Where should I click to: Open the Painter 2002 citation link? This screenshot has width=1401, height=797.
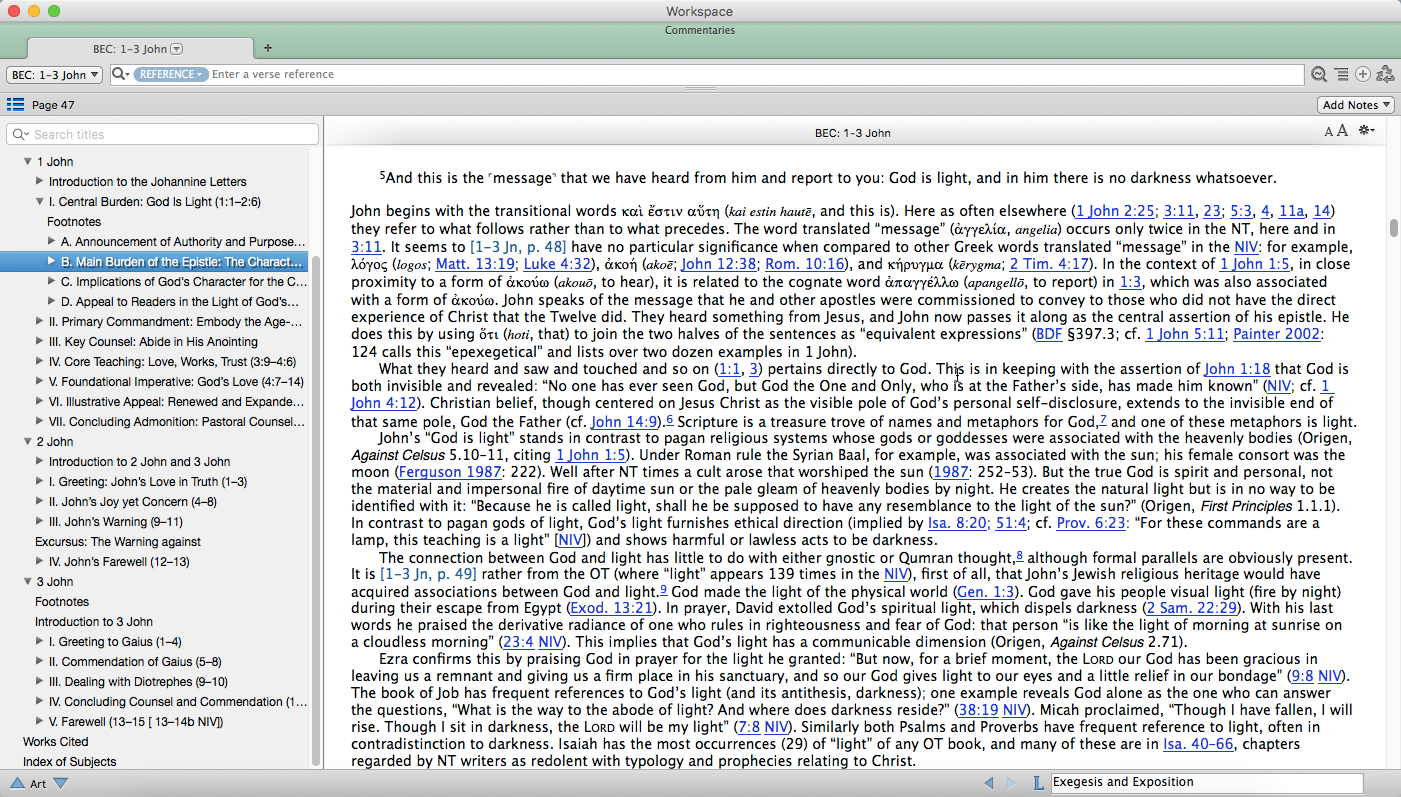coord(1277,334)
